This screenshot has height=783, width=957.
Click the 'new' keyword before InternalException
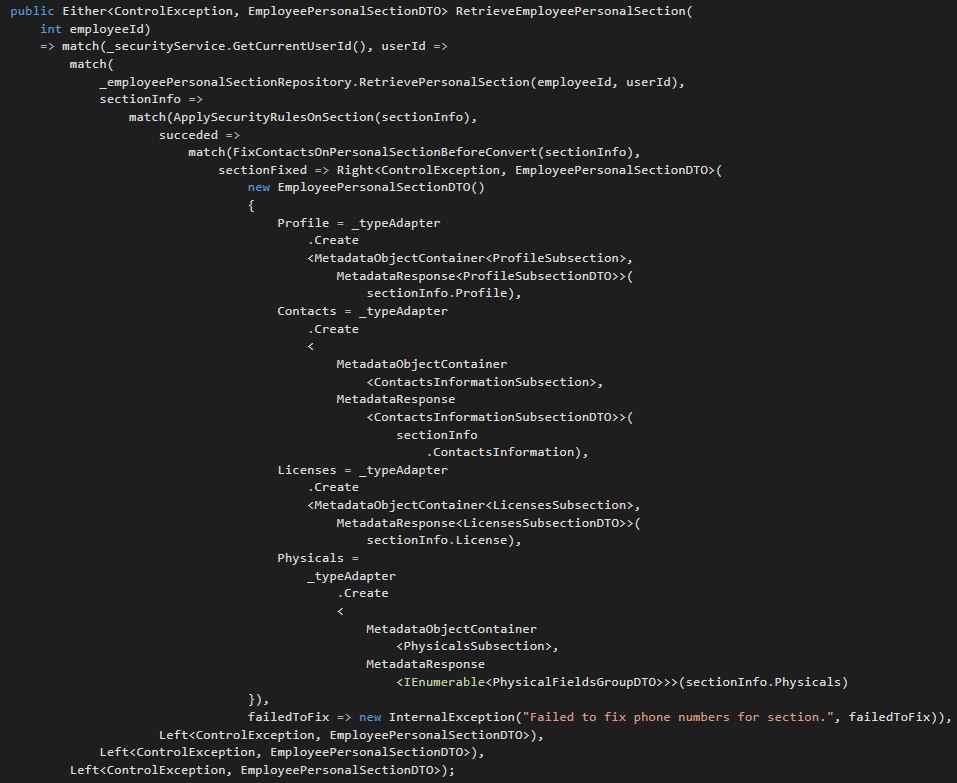point(370,717)
